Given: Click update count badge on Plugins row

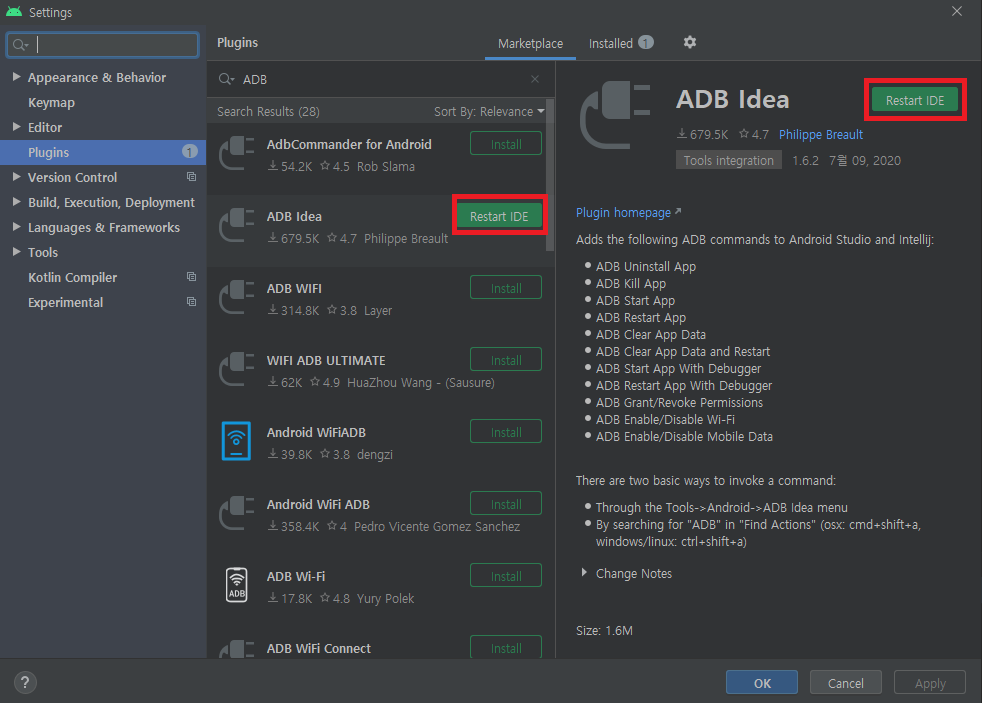Looking at the screenshot, I should pyautogui.click(x=189, y=151).
